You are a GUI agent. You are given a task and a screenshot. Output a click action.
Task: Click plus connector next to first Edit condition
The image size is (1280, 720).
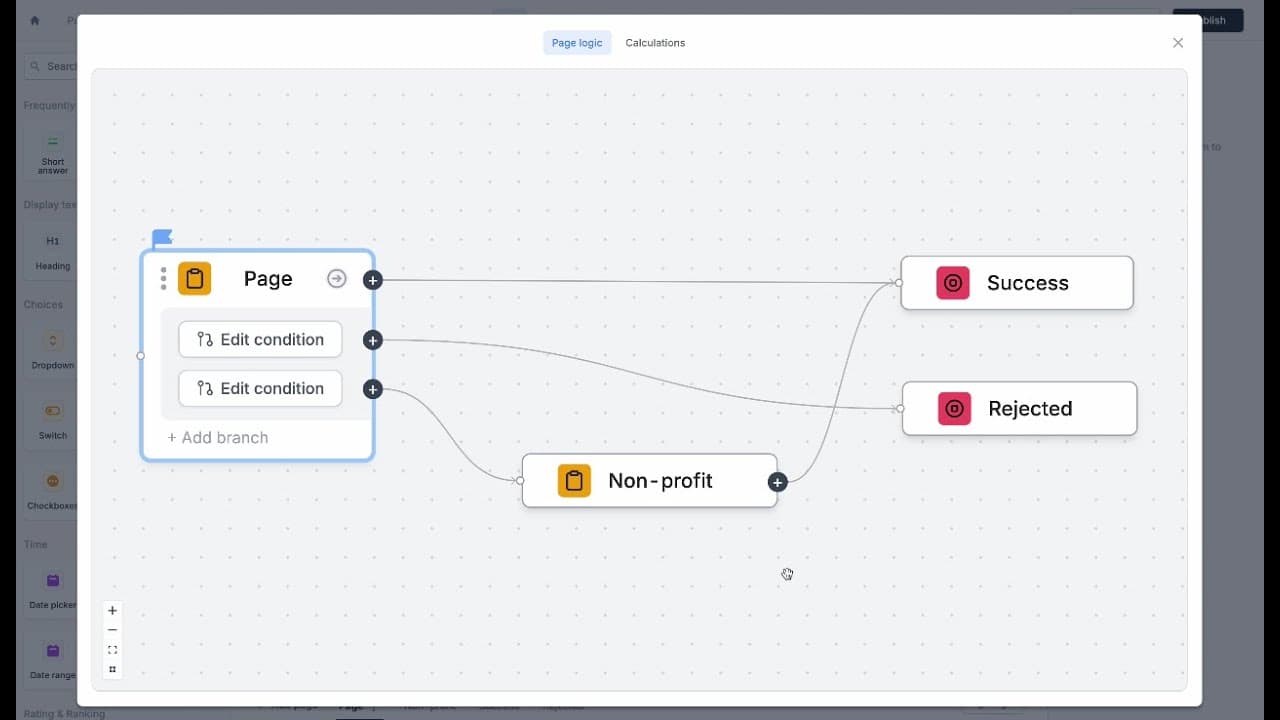coord(372,340)
